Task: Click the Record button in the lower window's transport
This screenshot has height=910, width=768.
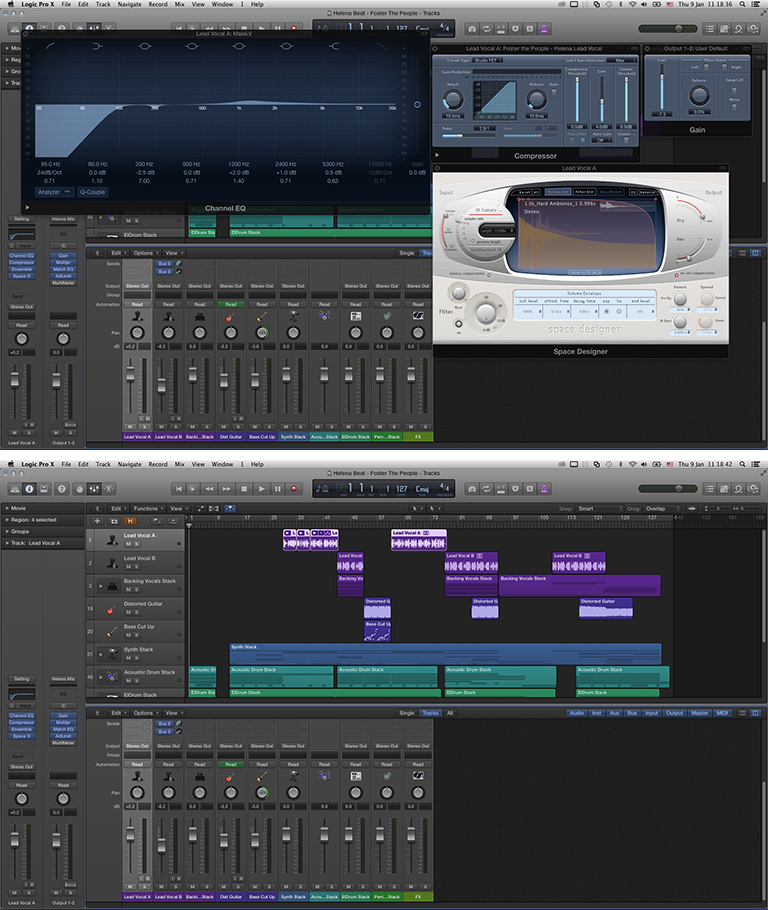Action: [294, 489]
